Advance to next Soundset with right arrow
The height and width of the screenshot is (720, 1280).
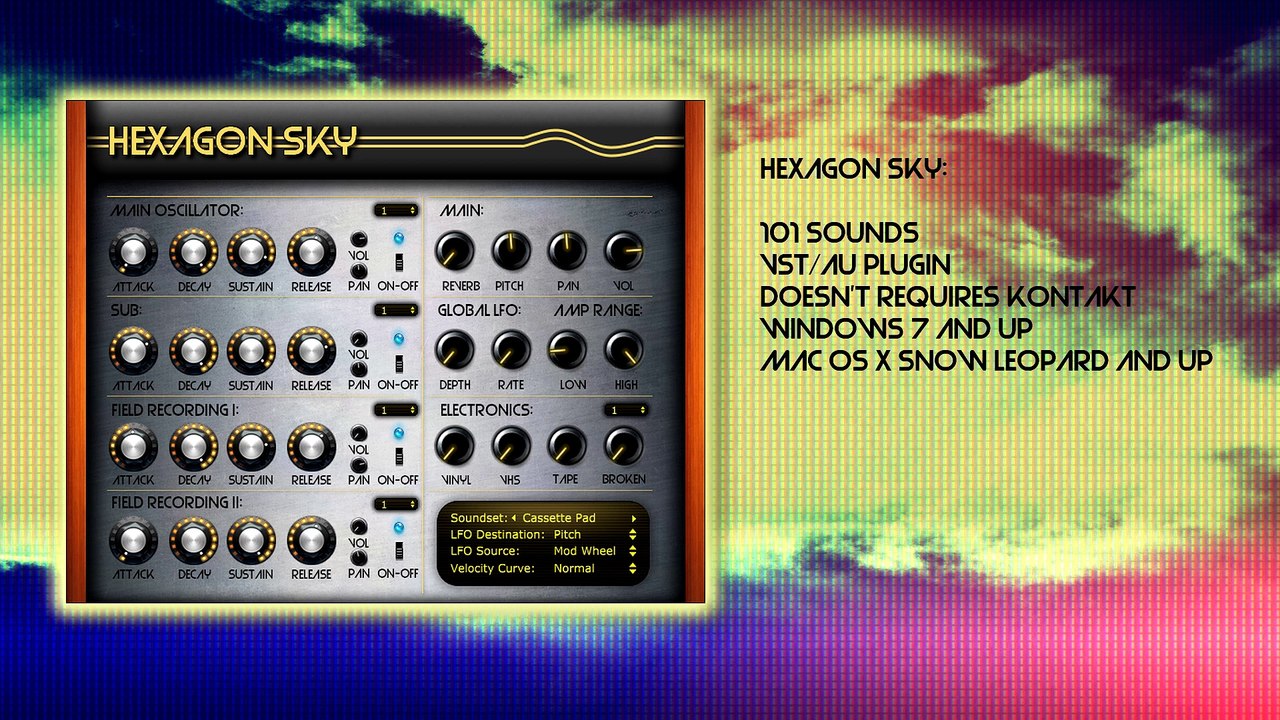(633, 518)
